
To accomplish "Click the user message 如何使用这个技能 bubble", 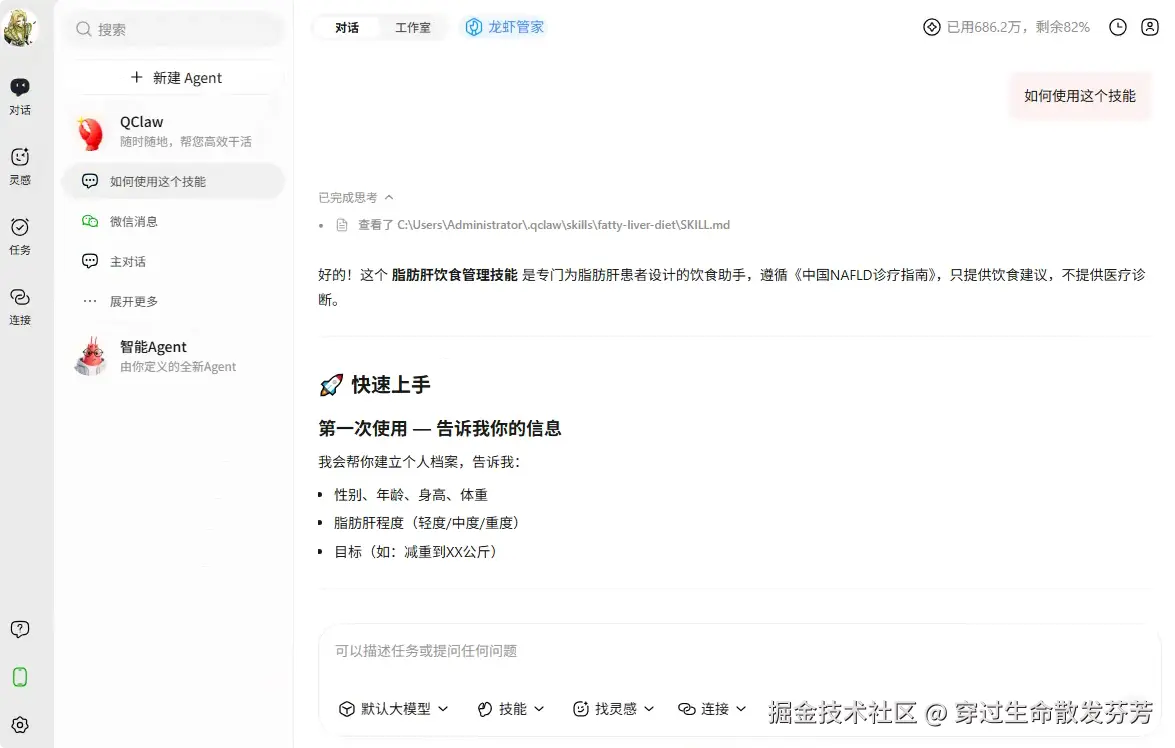I will [x=1080, y=96].
